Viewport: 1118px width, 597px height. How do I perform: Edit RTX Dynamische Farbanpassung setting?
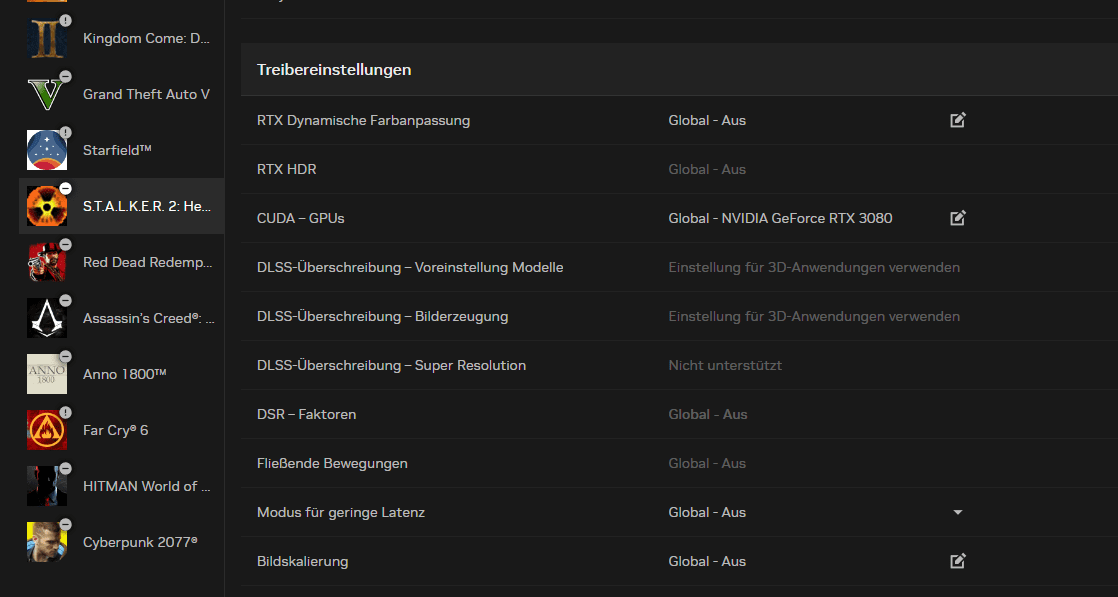(x=957, y=120)
